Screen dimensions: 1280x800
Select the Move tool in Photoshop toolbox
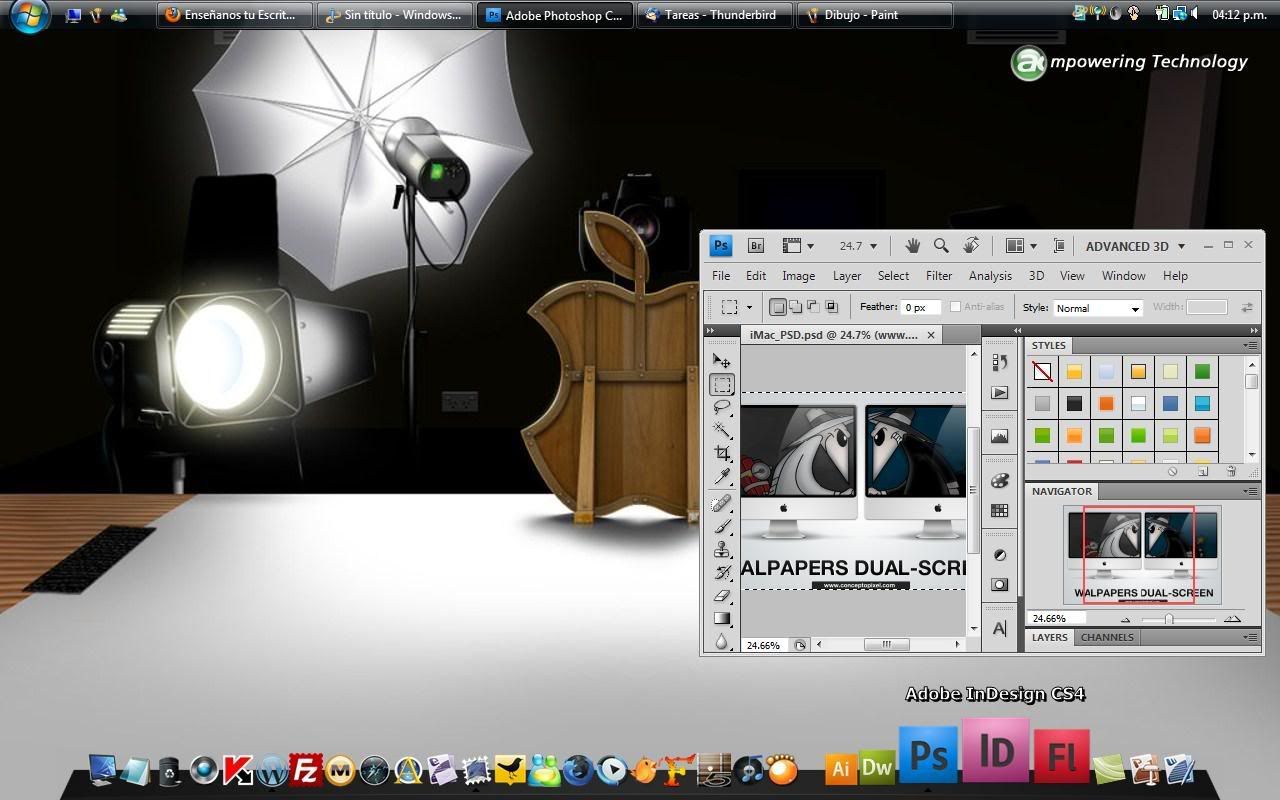coord(722,361)
